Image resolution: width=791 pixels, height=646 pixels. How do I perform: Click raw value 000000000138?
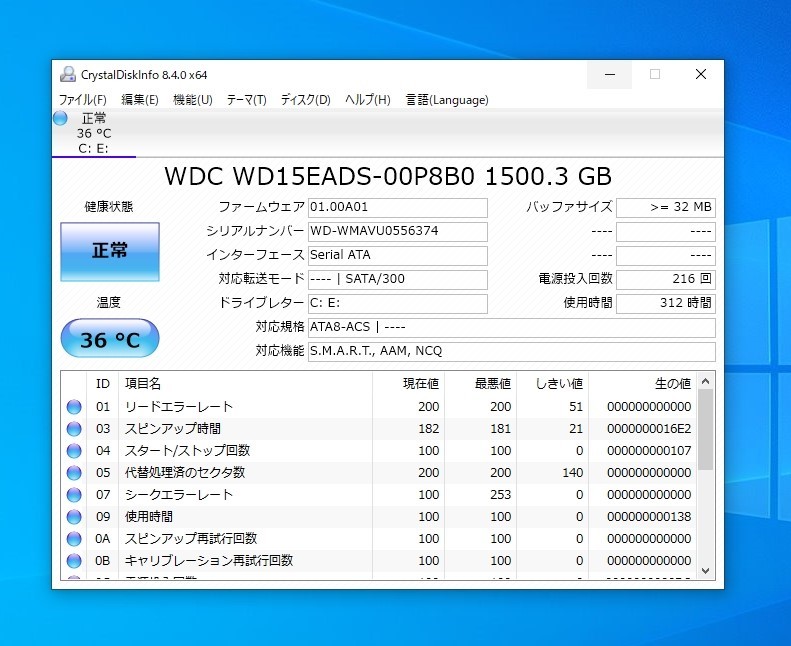[x=649, y=516]
